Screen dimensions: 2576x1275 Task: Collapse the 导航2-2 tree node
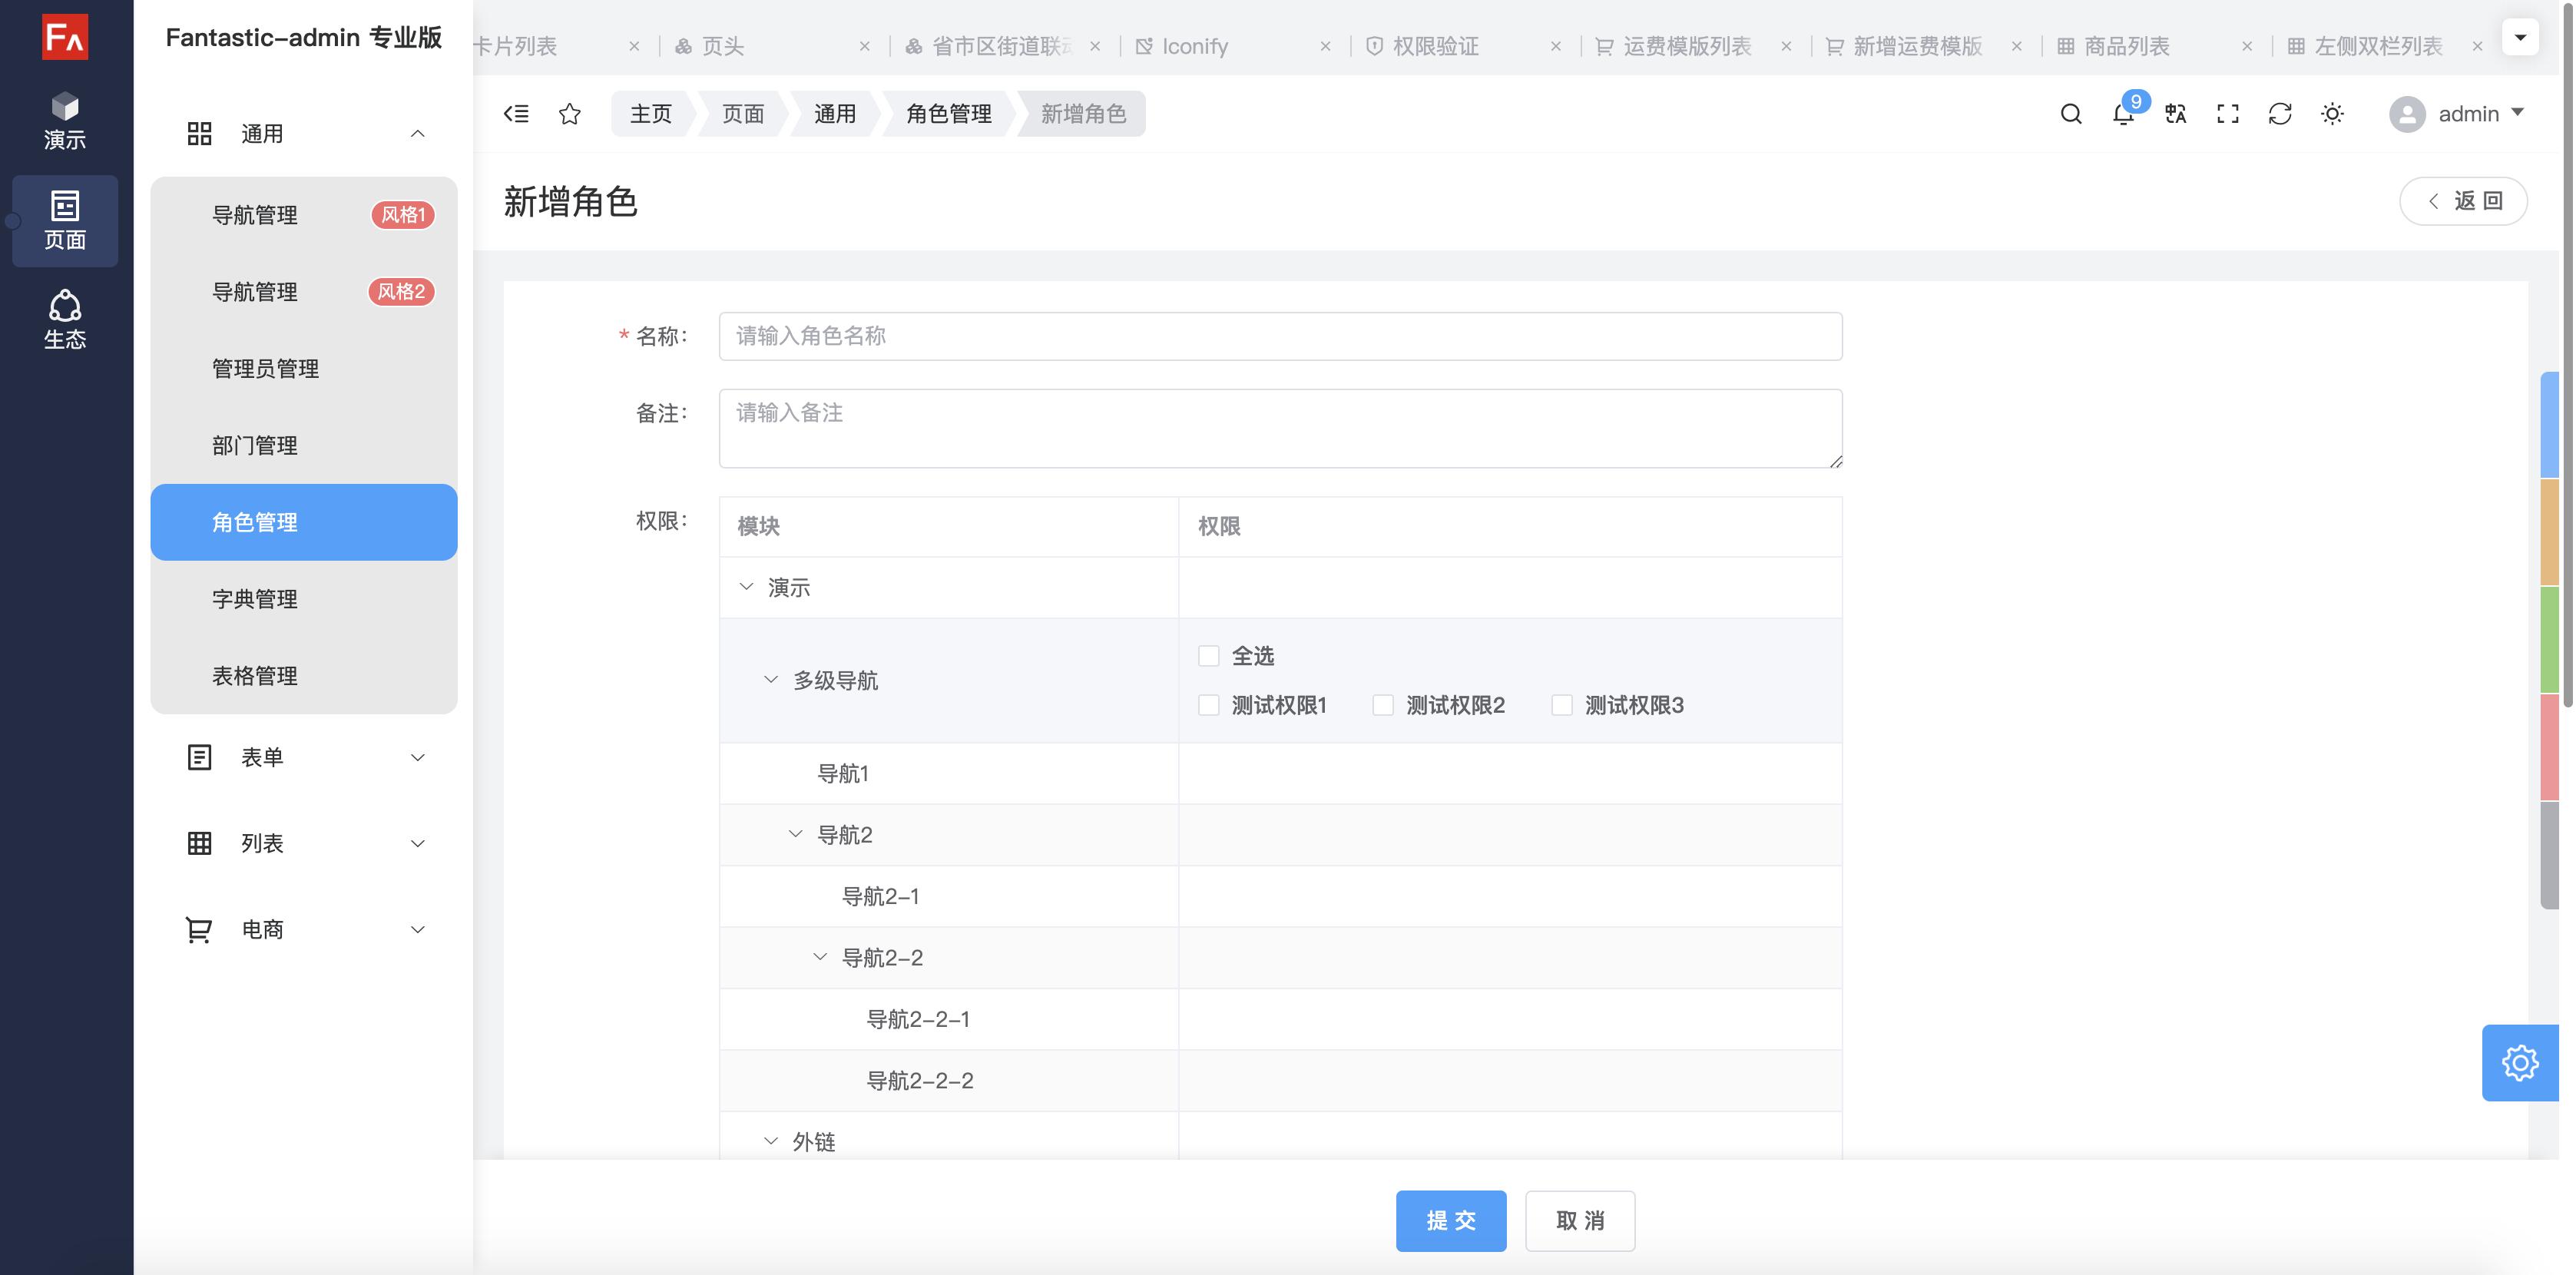coord(820,957)
